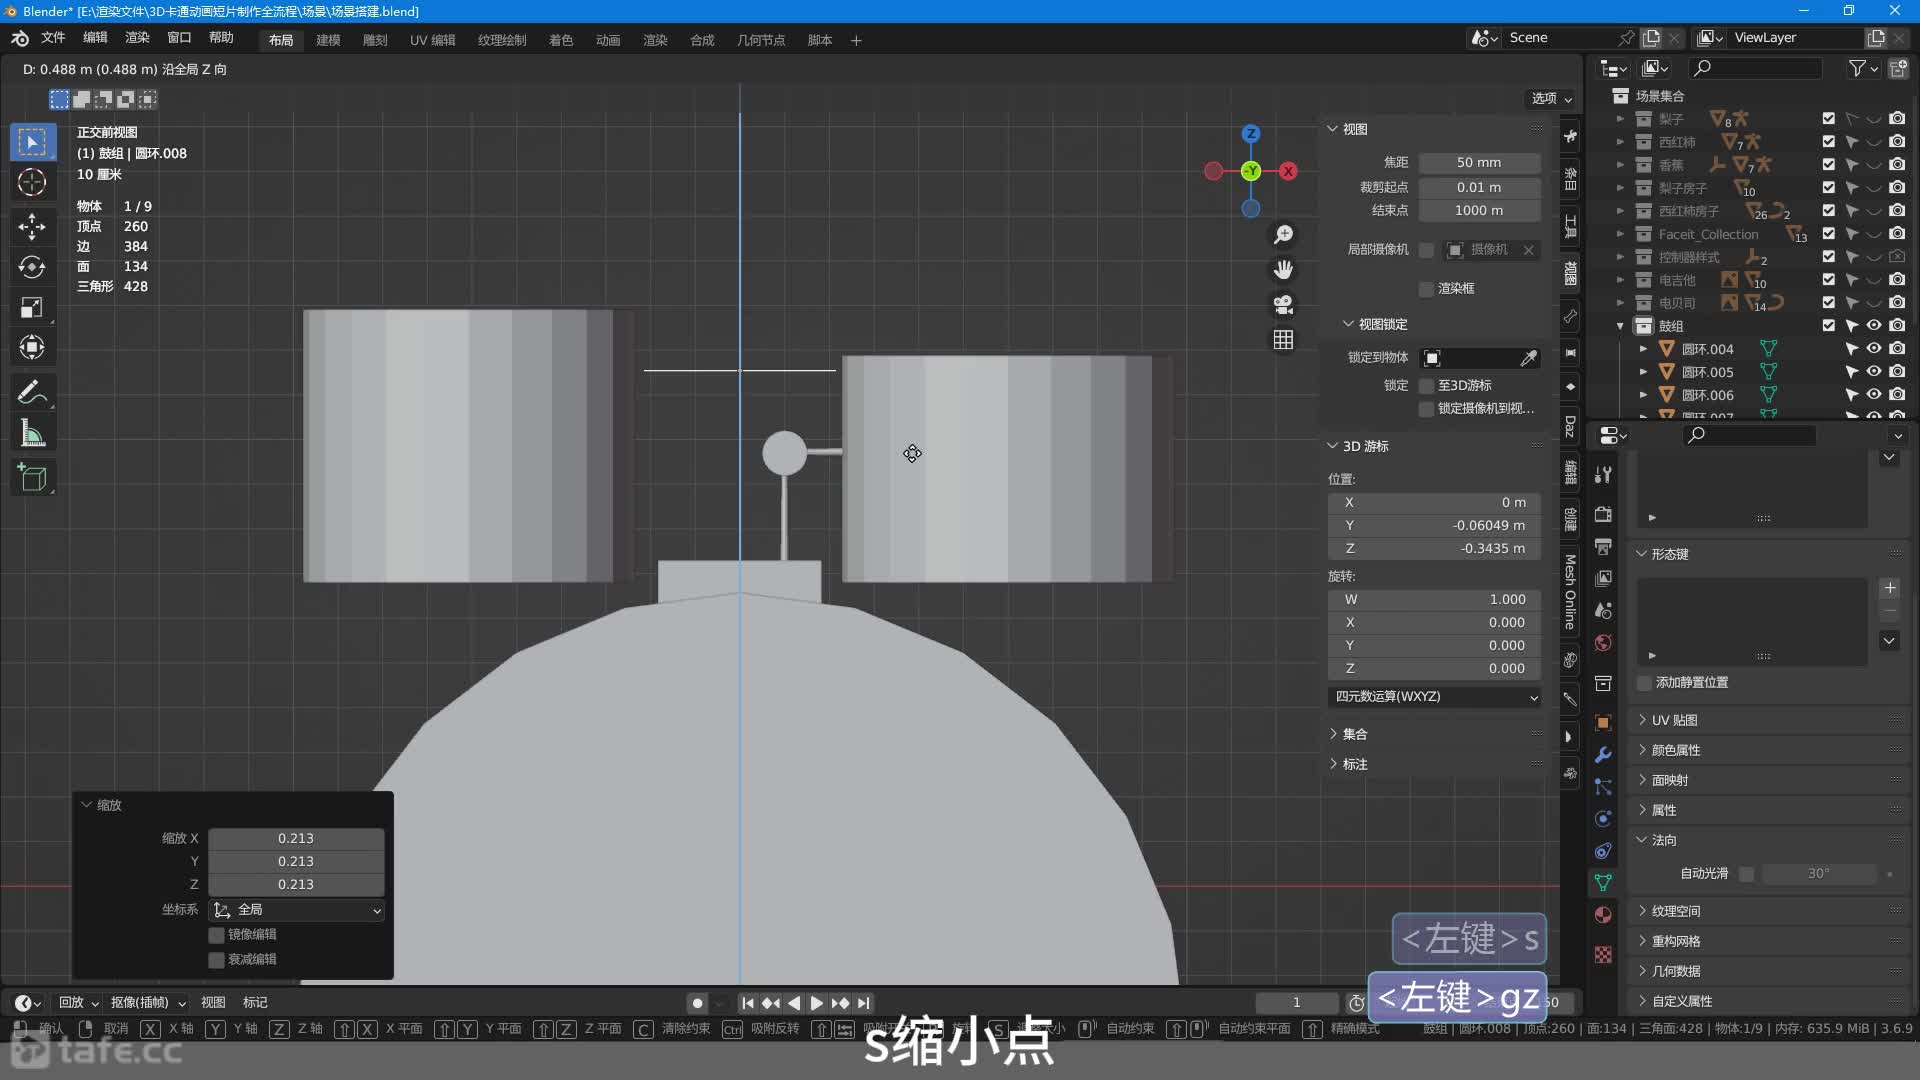Image resolution: width=1920 pixels, height=1080 pixels.
Task: Open the 窗口 menu
Action: [x=179, y=38]
